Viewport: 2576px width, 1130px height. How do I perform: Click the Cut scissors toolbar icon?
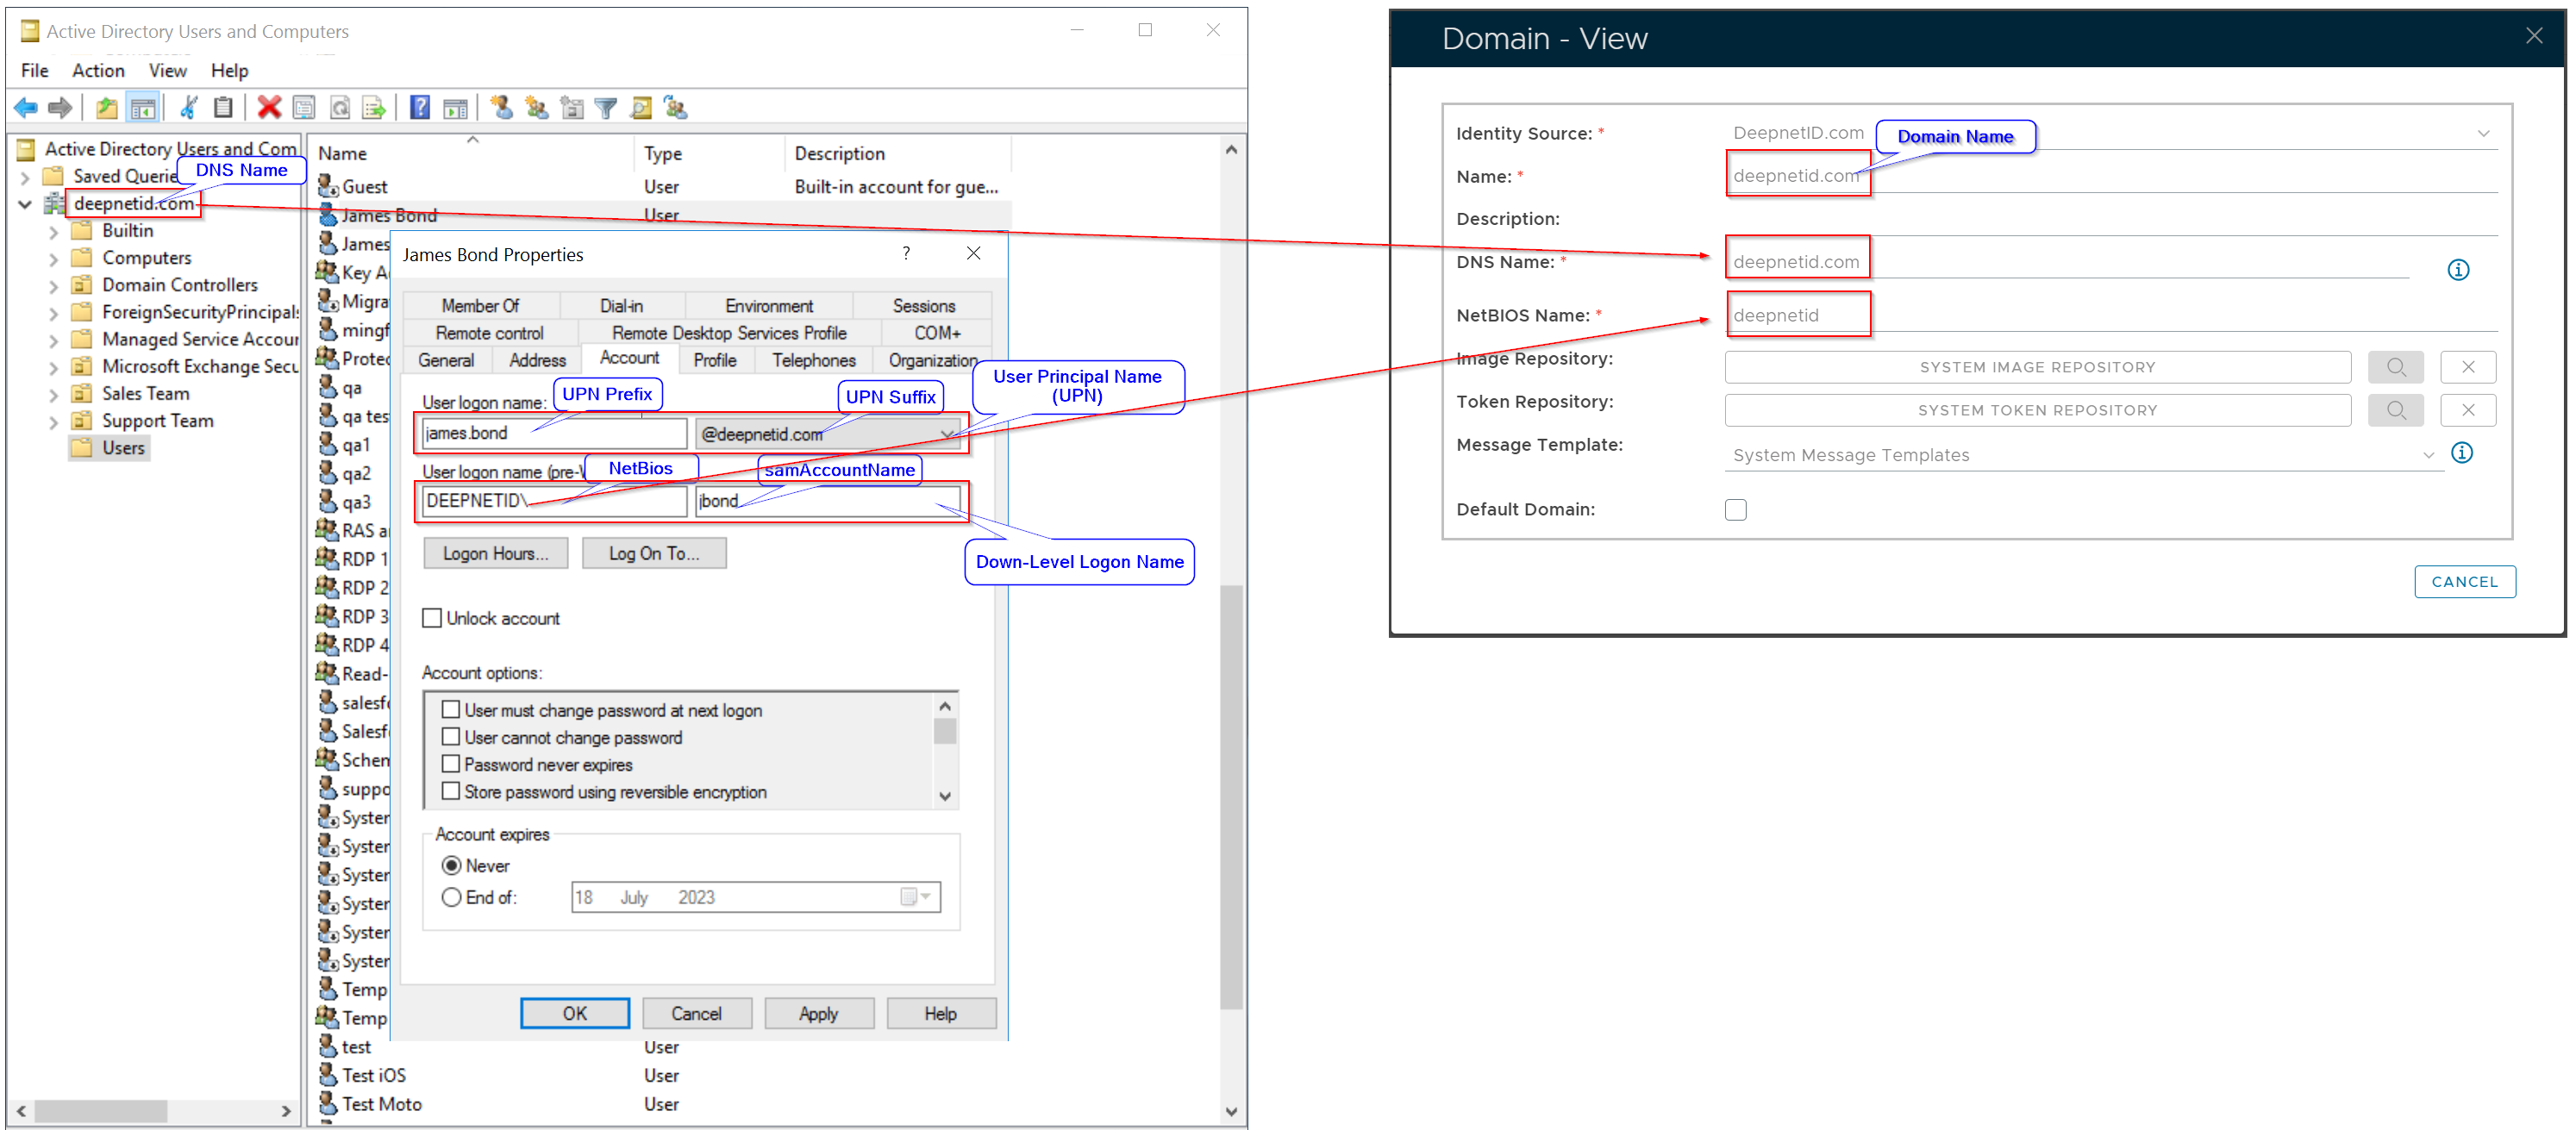tap(189, 107)
